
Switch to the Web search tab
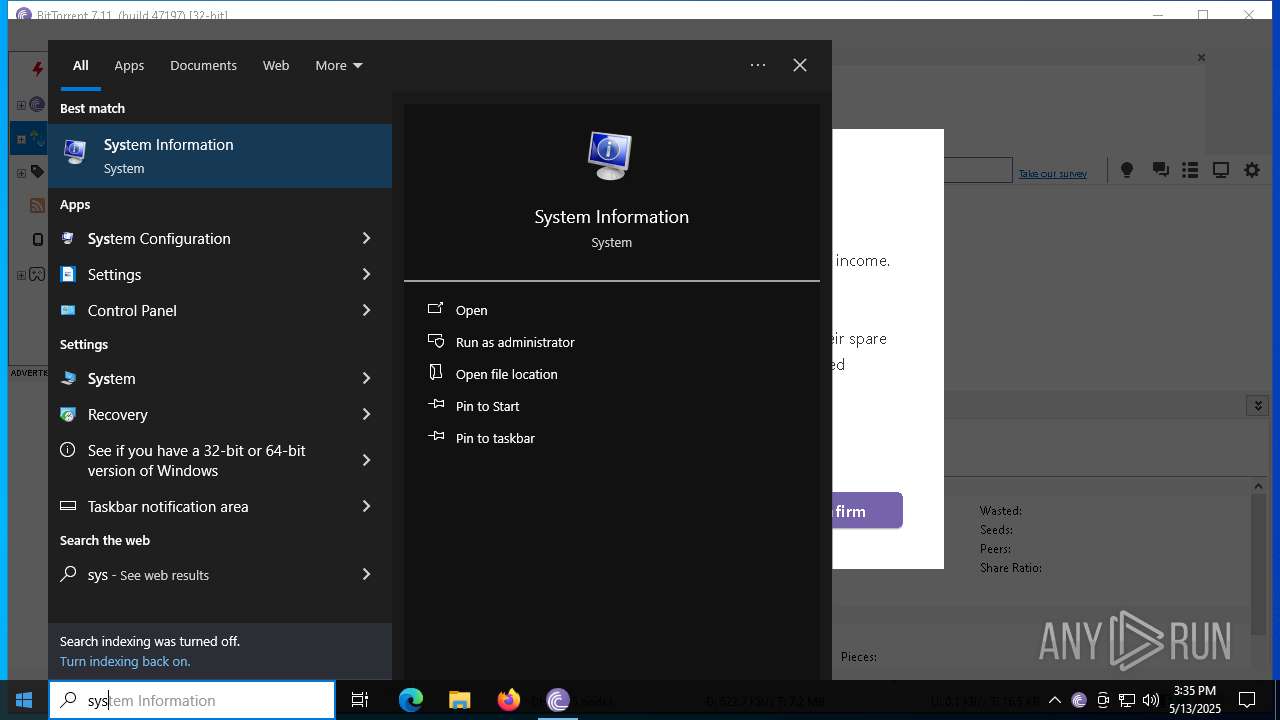click(276, 65)
